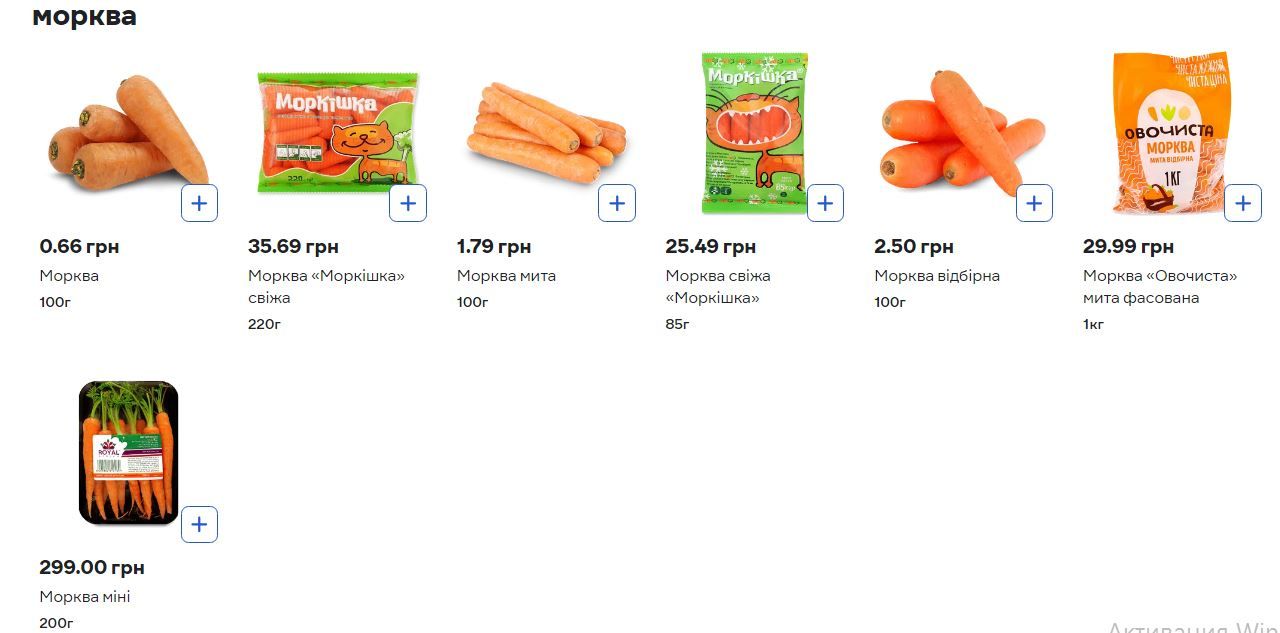View the Royal mini carrots image
The height and width of the screenshot is (633, 1280).
pyautogui.click(x=128, y=453)
